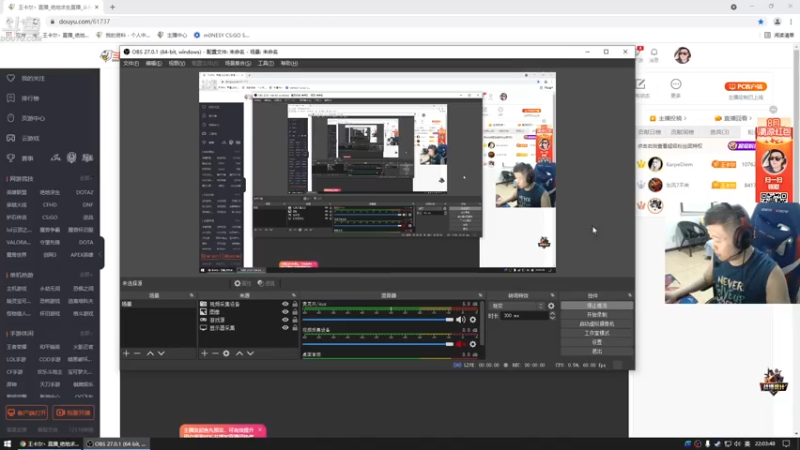Lock the Game Capture source row
800x450 pixels.
click(x=294, y=320)
